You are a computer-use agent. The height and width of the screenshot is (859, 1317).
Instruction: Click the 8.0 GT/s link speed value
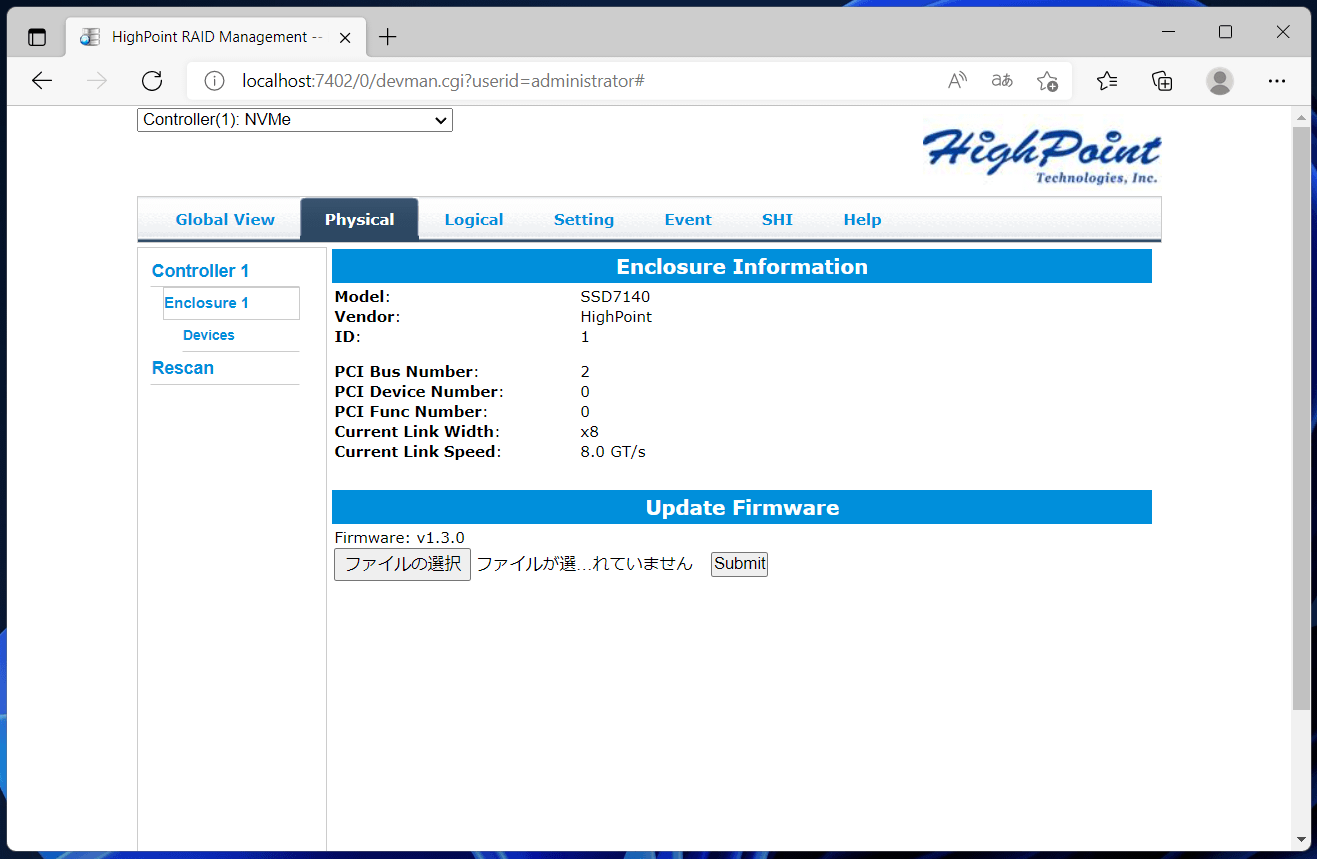(613, 452)
